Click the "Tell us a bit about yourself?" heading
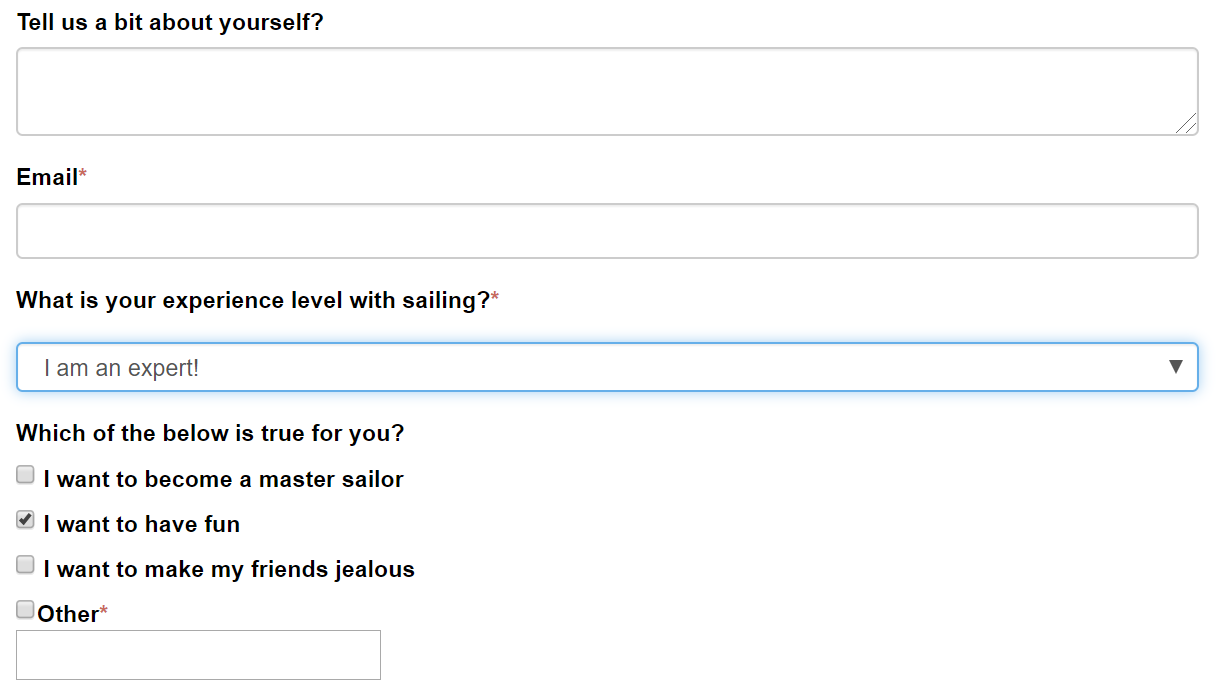The width and height of the screenshot is (1216, 695). point(170,22)
